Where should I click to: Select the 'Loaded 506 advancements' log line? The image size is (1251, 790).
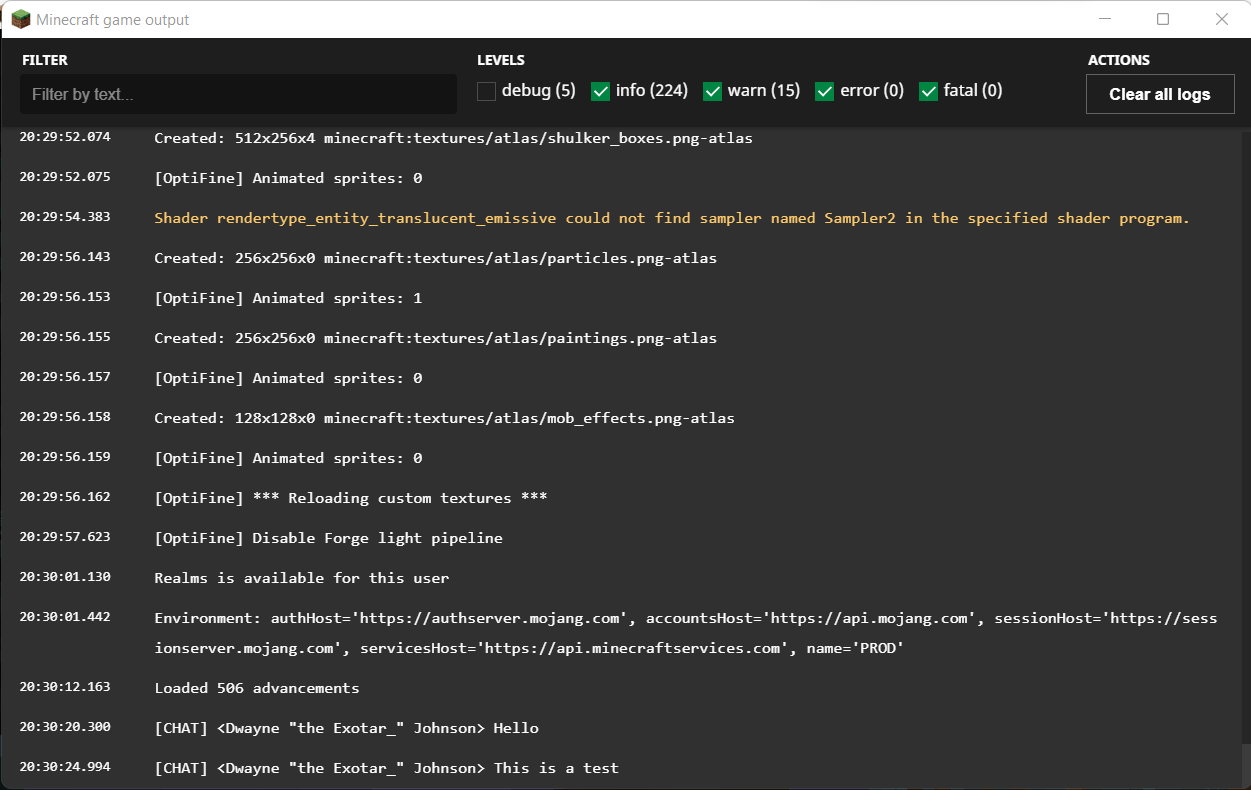coord(256,688)
